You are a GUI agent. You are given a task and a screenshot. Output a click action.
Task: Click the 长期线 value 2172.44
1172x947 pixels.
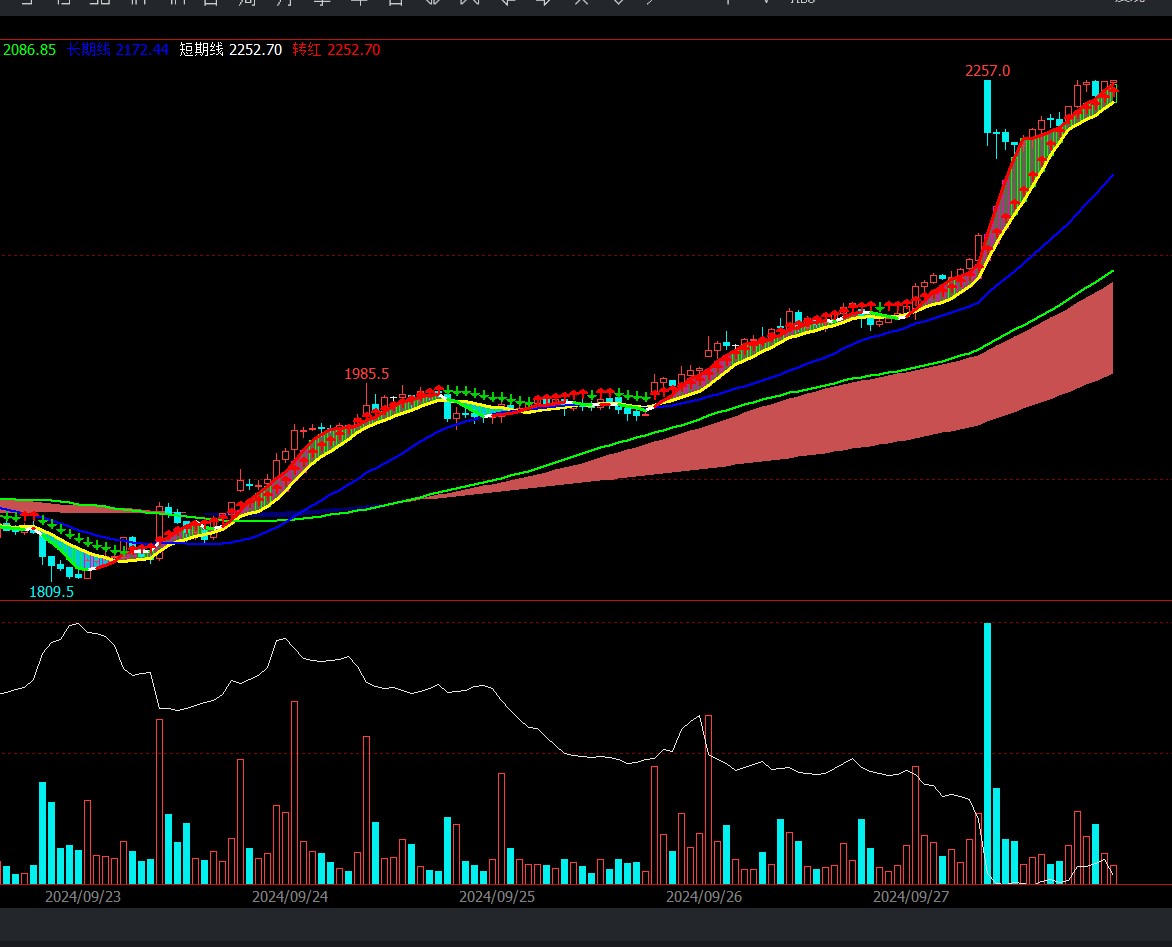(142, 50)
